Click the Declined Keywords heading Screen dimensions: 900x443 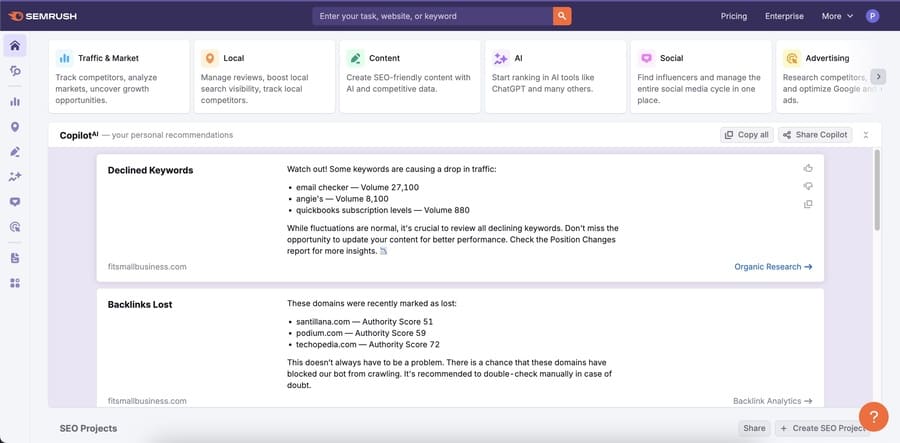150,170
